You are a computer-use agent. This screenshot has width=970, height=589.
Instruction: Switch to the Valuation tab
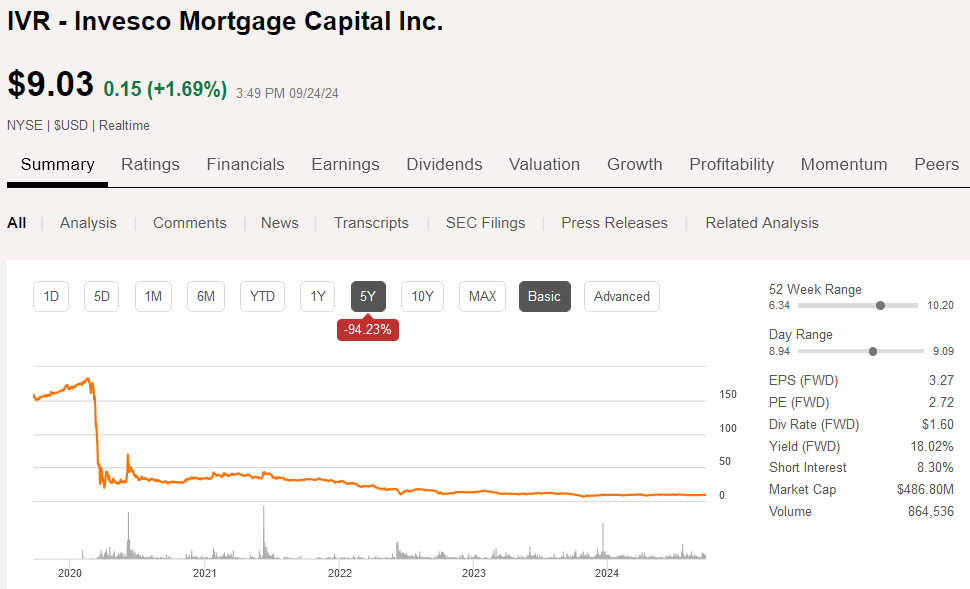[x=544, y=164]
